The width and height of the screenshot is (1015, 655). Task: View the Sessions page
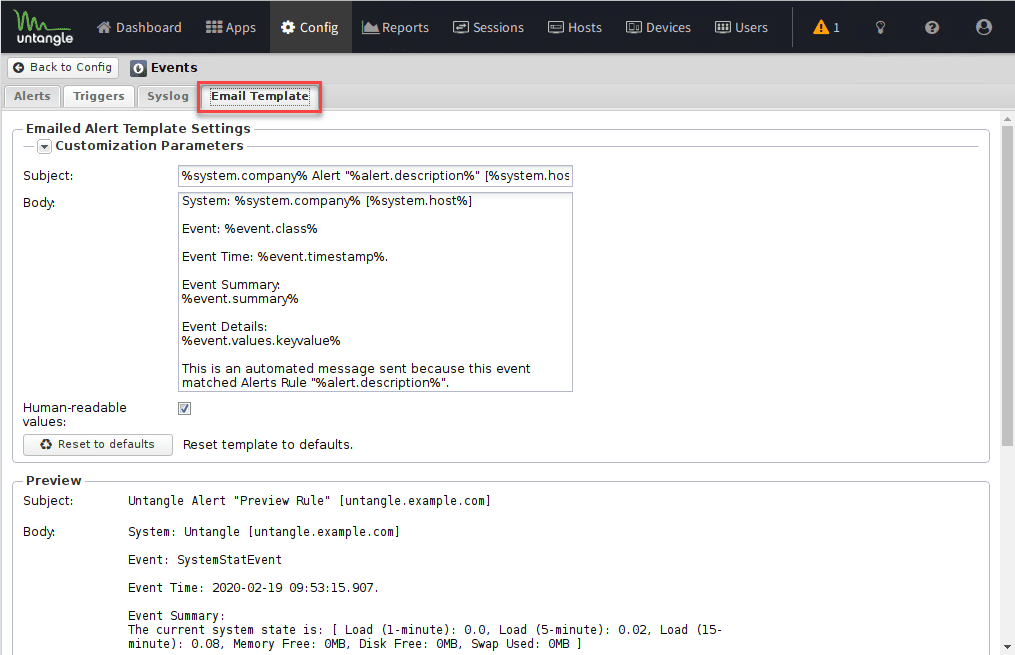coord(488,27)
